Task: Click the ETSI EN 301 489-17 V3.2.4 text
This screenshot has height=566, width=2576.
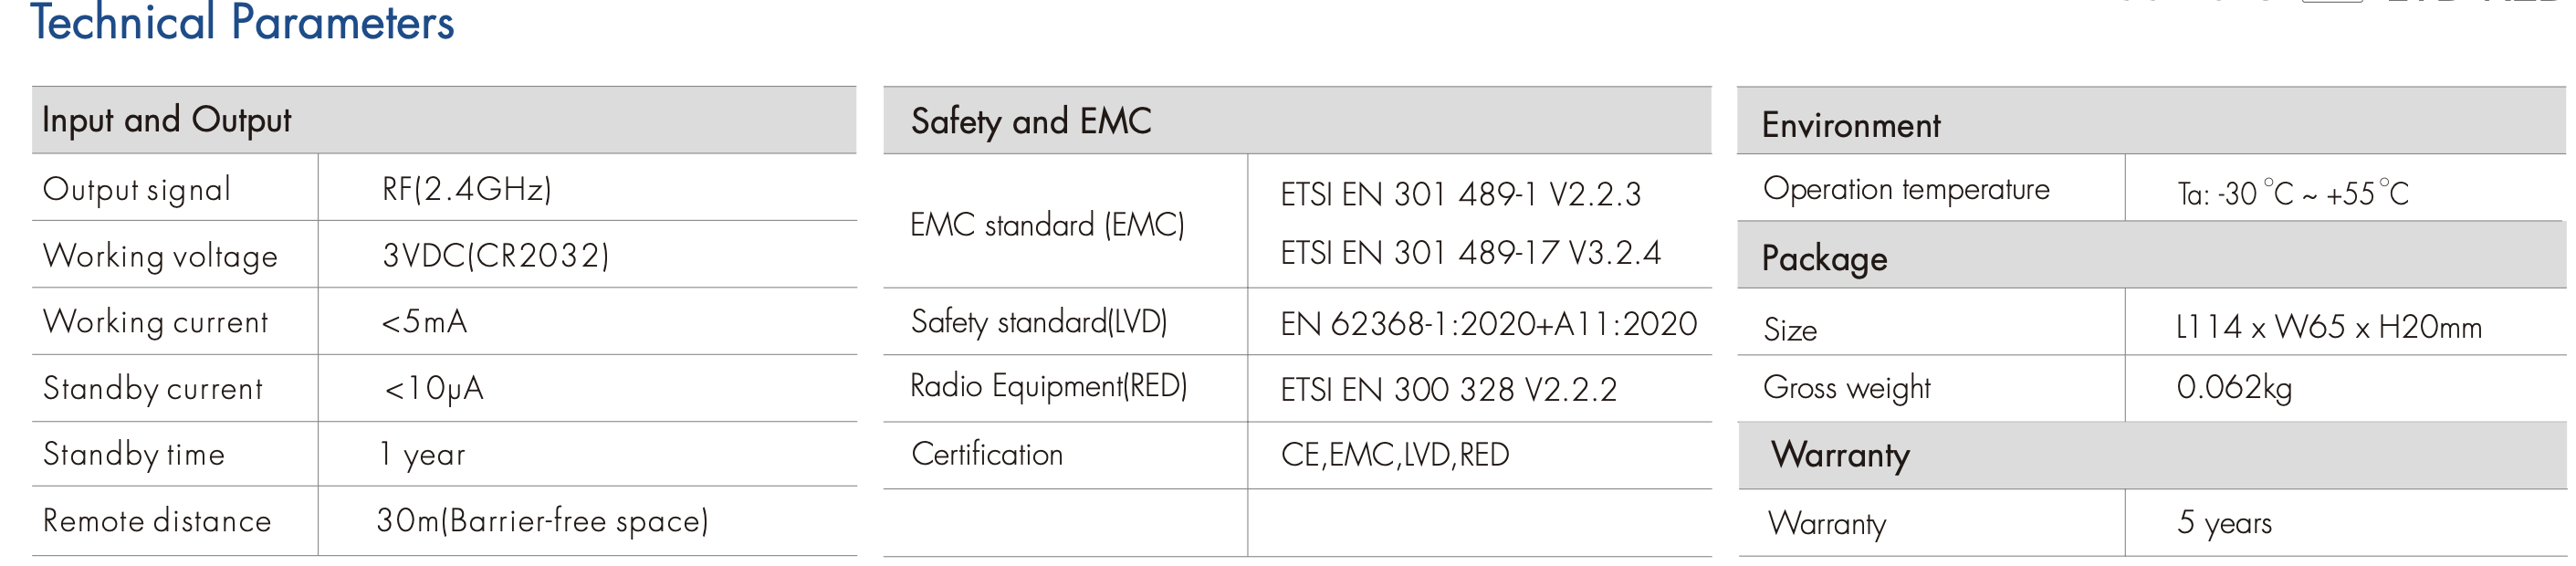Action: (1470, 253)
